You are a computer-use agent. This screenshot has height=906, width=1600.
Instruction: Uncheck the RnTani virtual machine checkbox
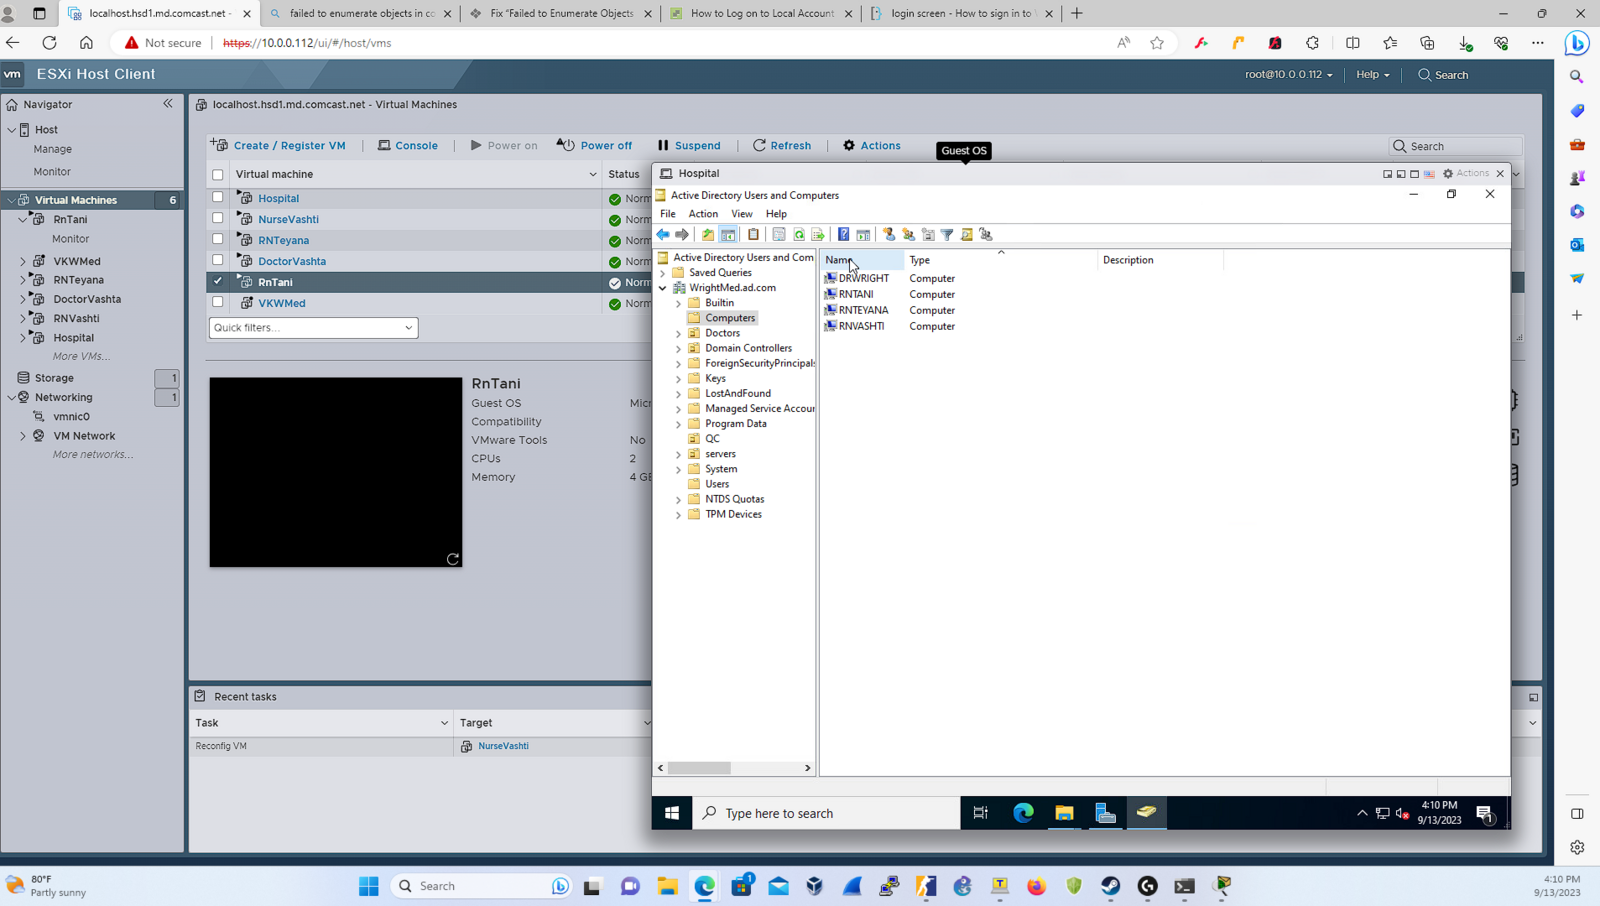click(218, 282)
